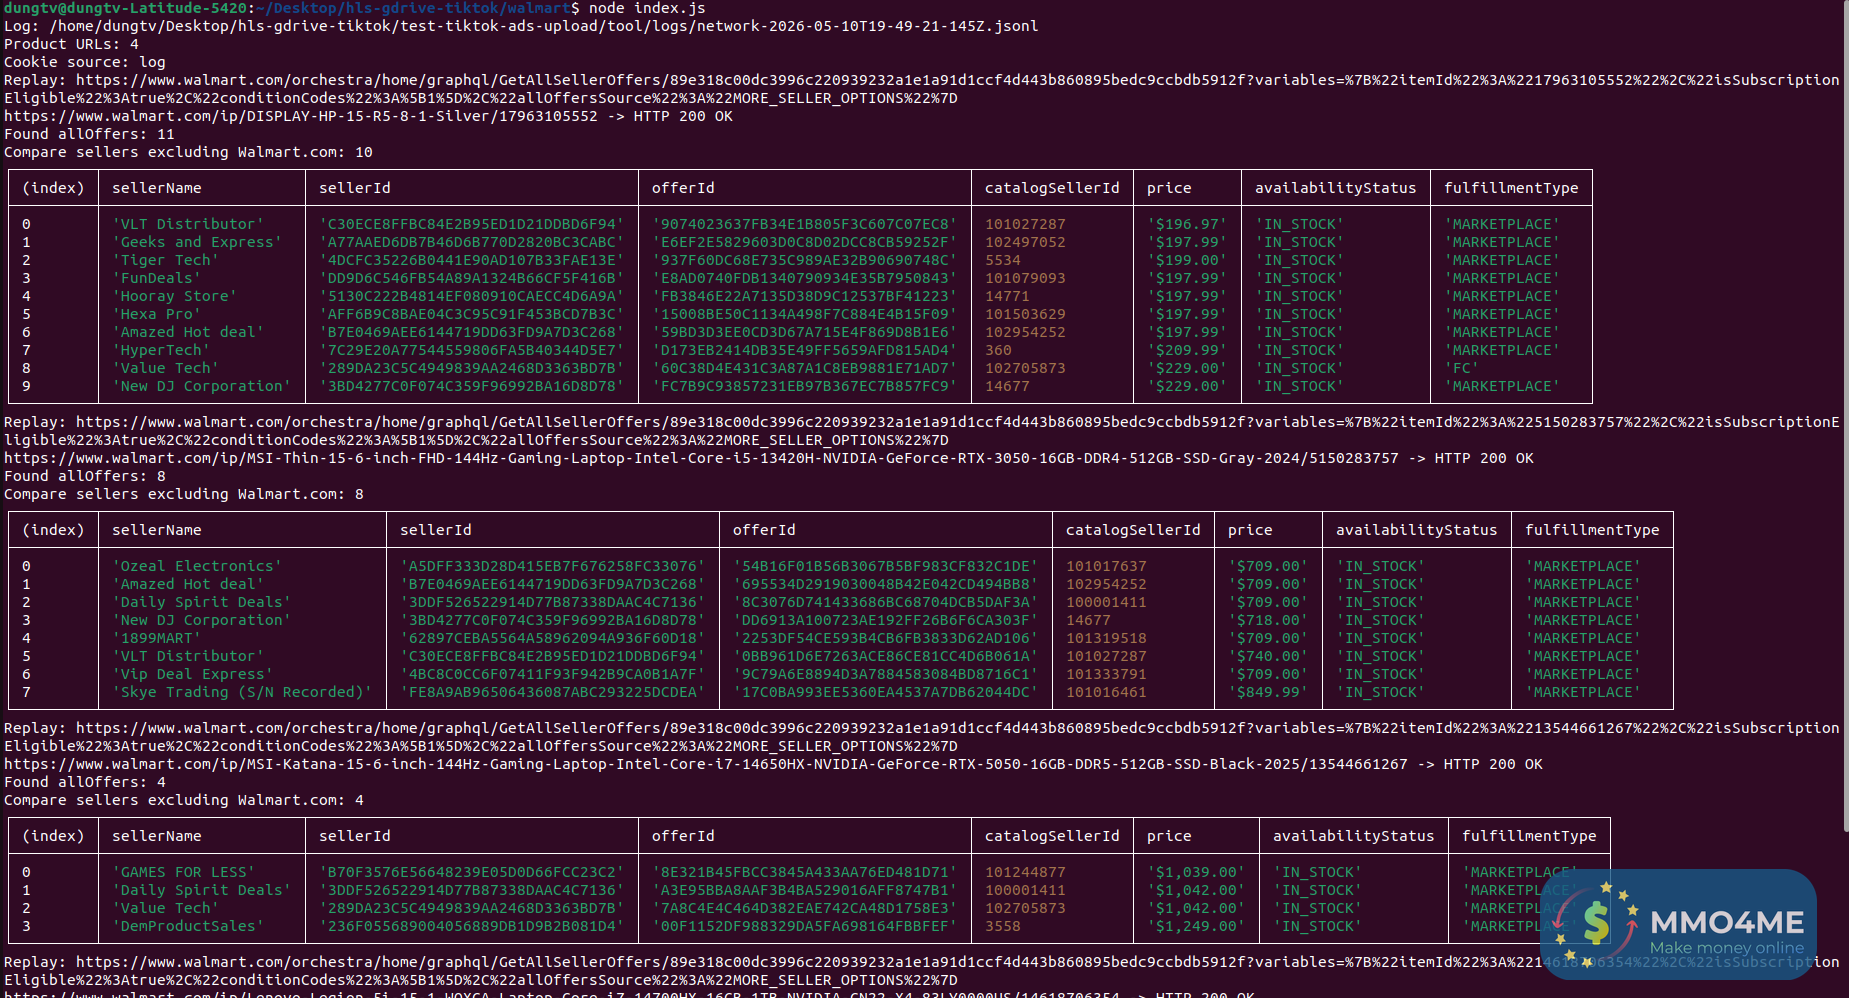Click the price '$718.00'
Viewport: 1849px width, 998px height.
(1268, 620)
